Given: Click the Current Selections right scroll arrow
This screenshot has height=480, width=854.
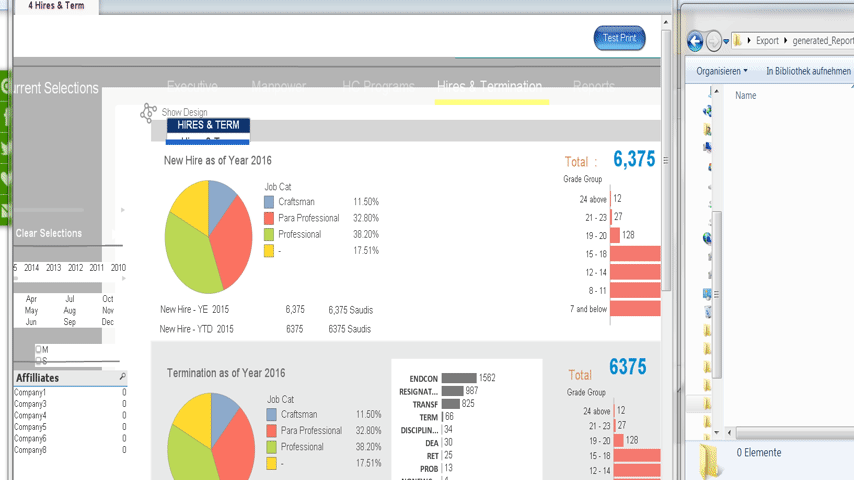Looking at the screenshot, I should tap(123, 210).
